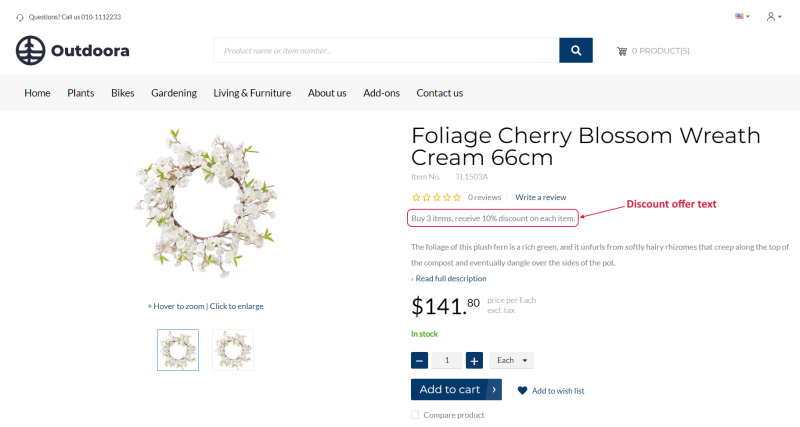Expand the user account dropdown
The height and width of the screenshot is (427, 800).
773,16
